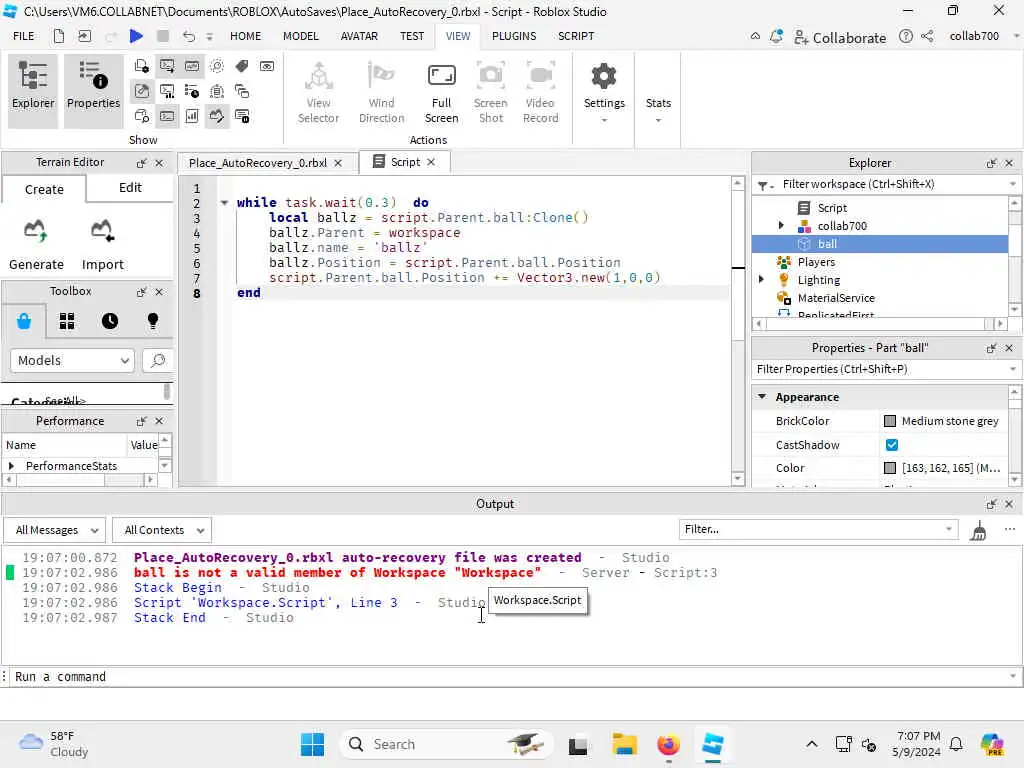Open the notifications bell icon in title ribbon
This screenshot has height=768, width=1024.
pos(776,37)
